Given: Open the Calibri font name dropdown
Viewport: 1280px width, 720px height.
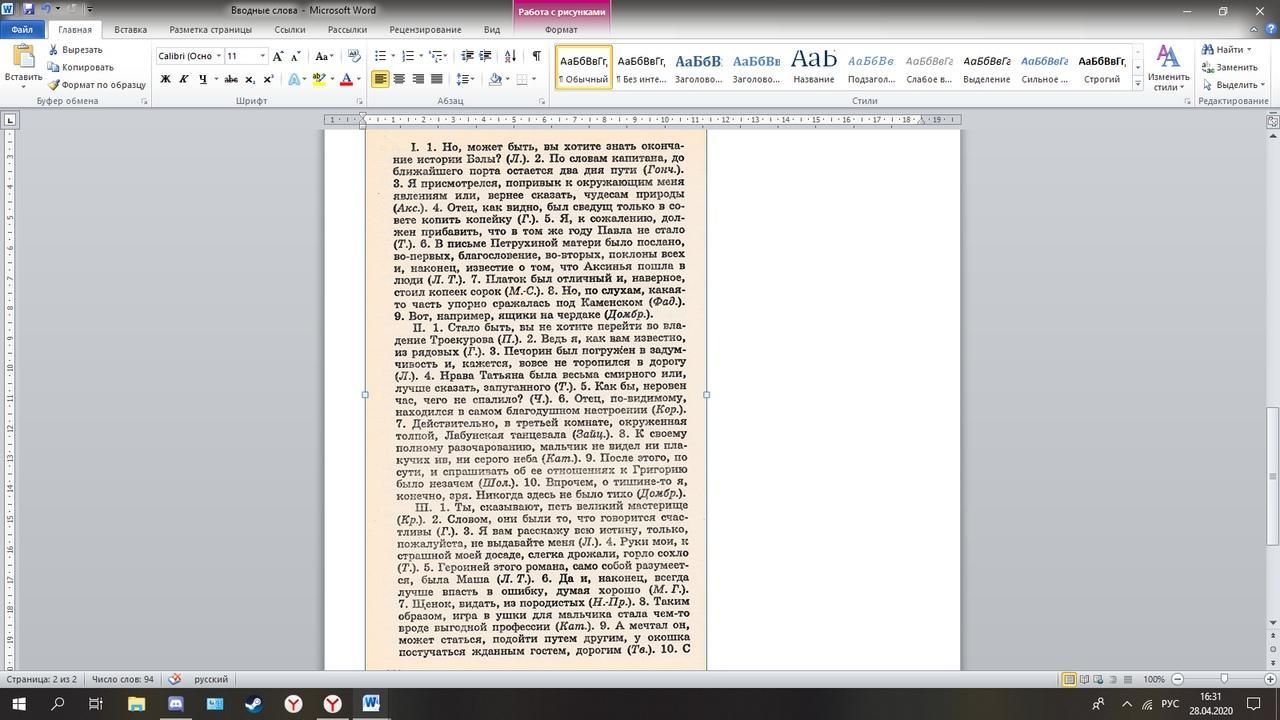Looking at the screenshot, I should point(219,56).
